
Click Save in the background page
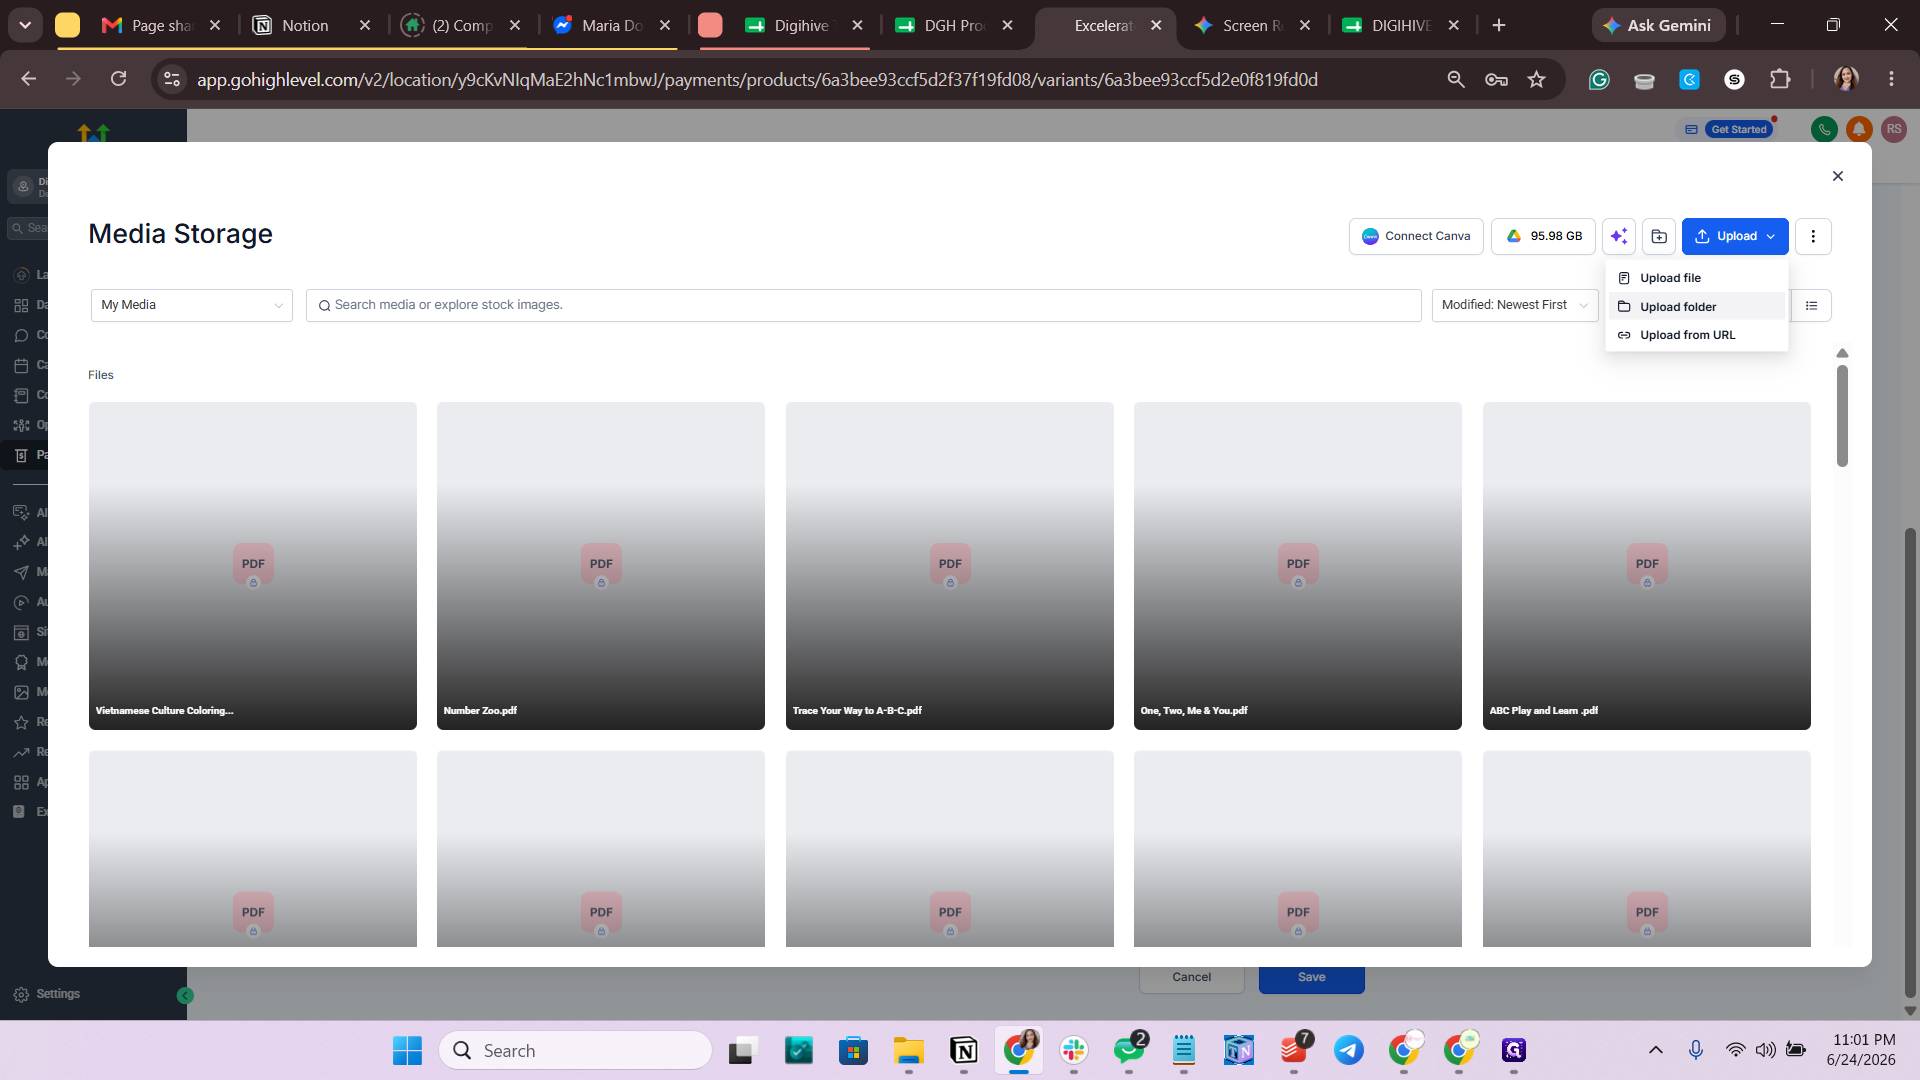tap(1311, 978)
